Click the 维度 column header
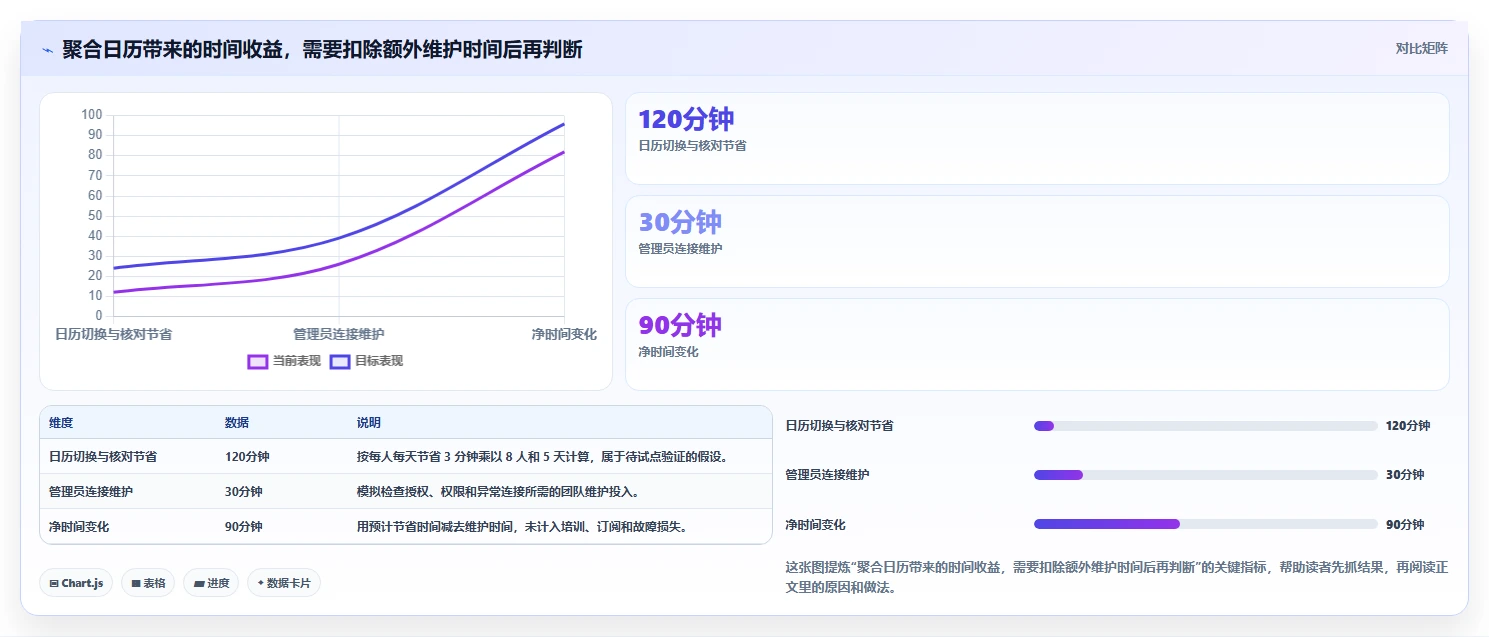This screenshot has width=1489, height=637. (x=61, y=423)
